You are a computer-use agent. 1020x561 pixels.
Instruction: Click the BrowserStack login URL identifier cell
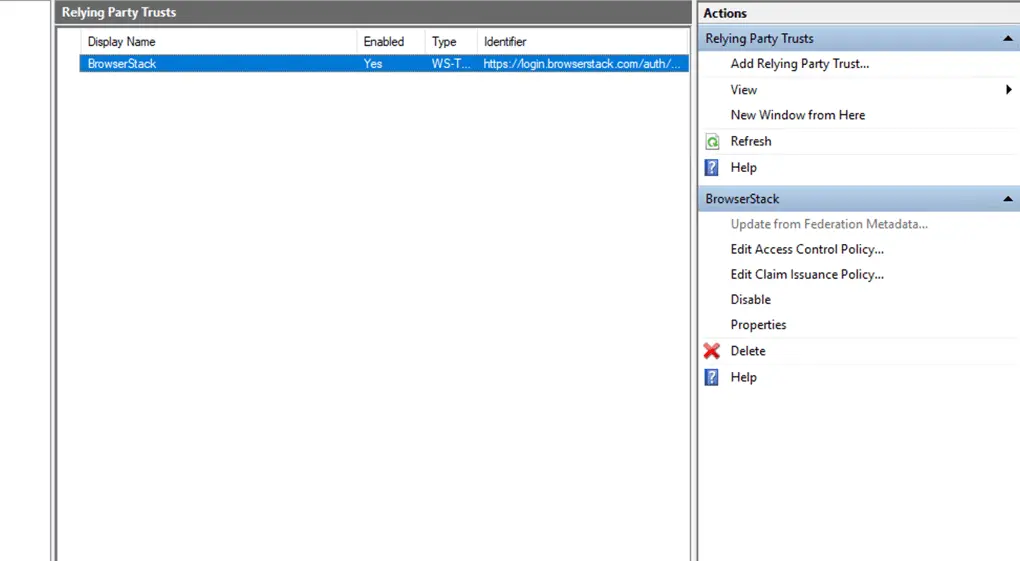coord(584,64)
